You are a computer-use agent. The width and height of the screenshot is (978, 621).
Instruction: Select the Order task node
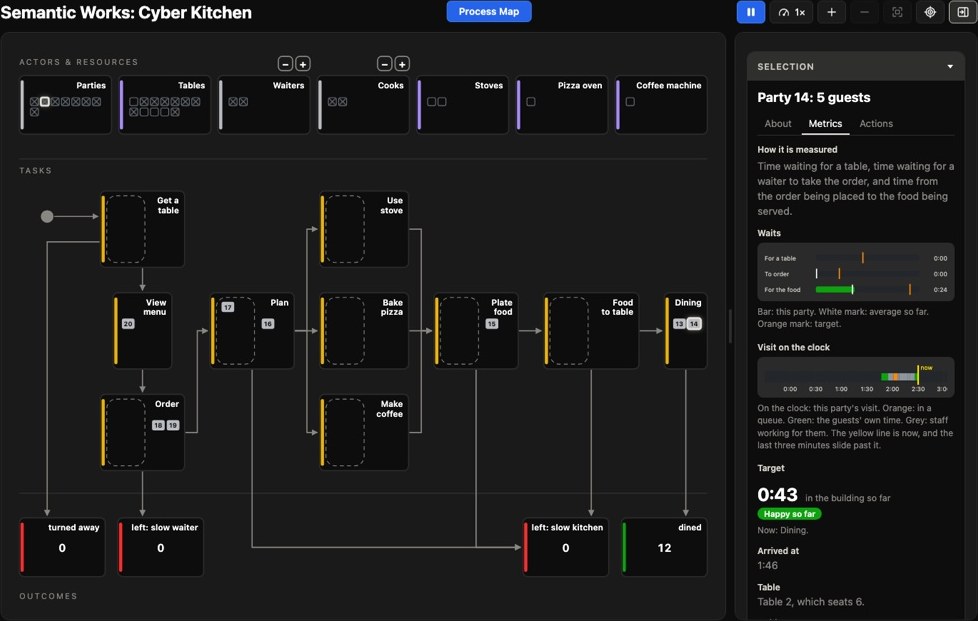(x=142, y=432)
